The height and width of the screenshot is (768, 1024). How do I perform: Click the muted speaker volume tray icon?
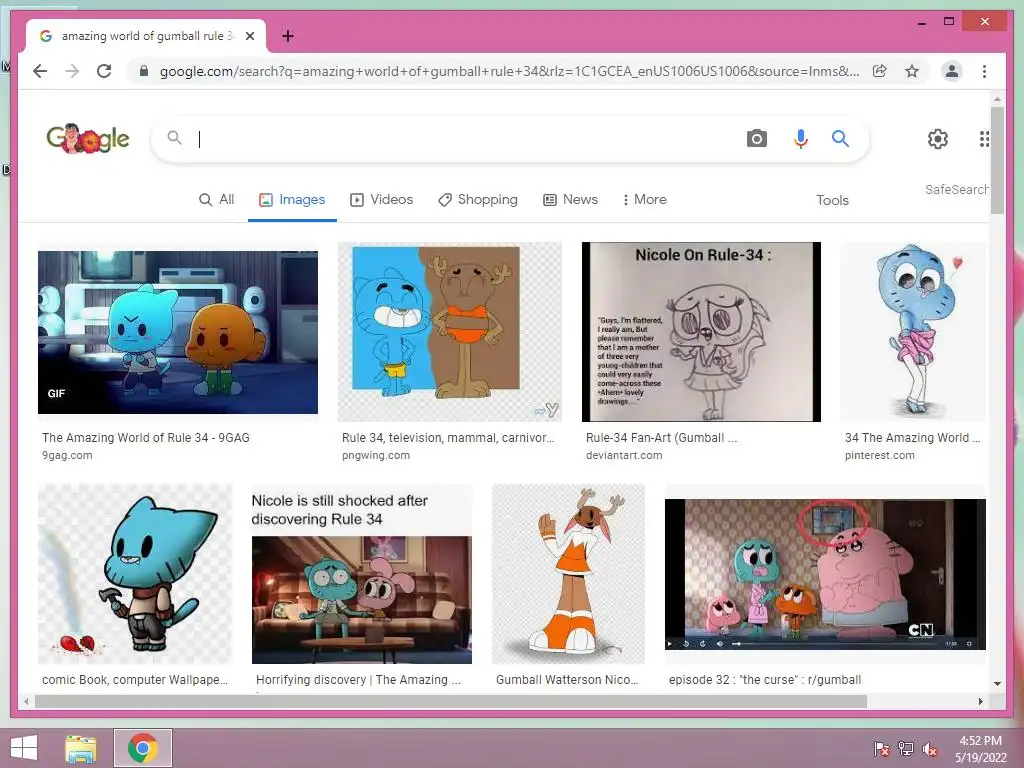930,749
